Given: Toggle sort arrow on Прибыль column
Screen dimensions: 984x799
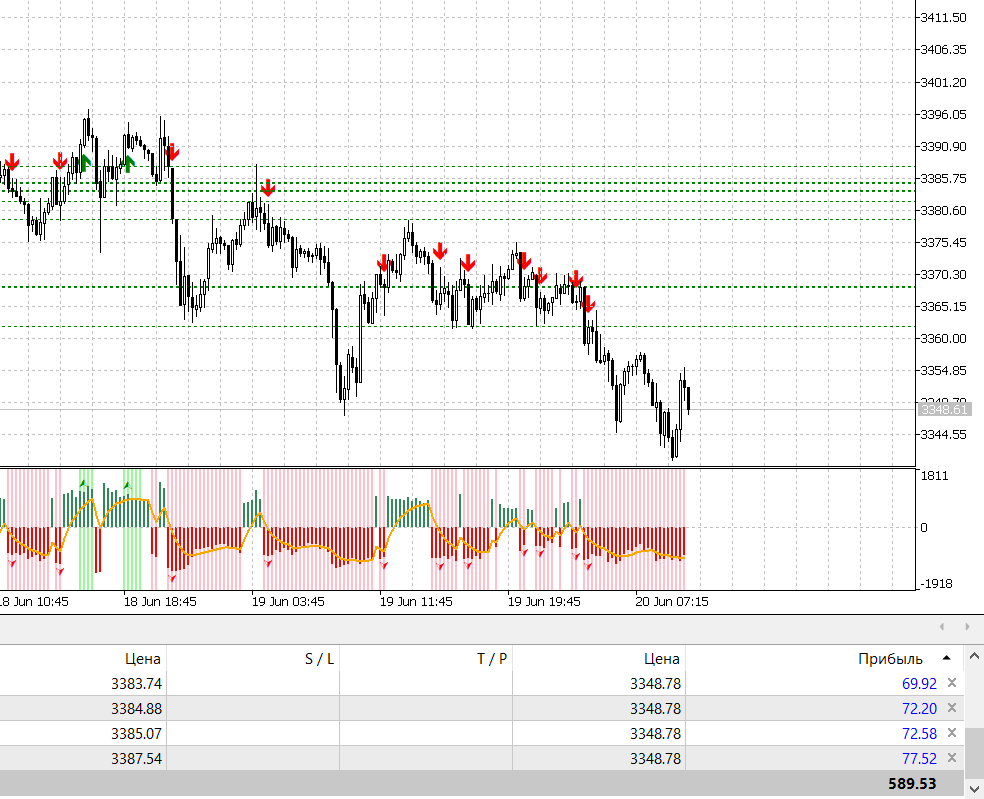Looking at the screenshot, I should click(x=946, y=659).
